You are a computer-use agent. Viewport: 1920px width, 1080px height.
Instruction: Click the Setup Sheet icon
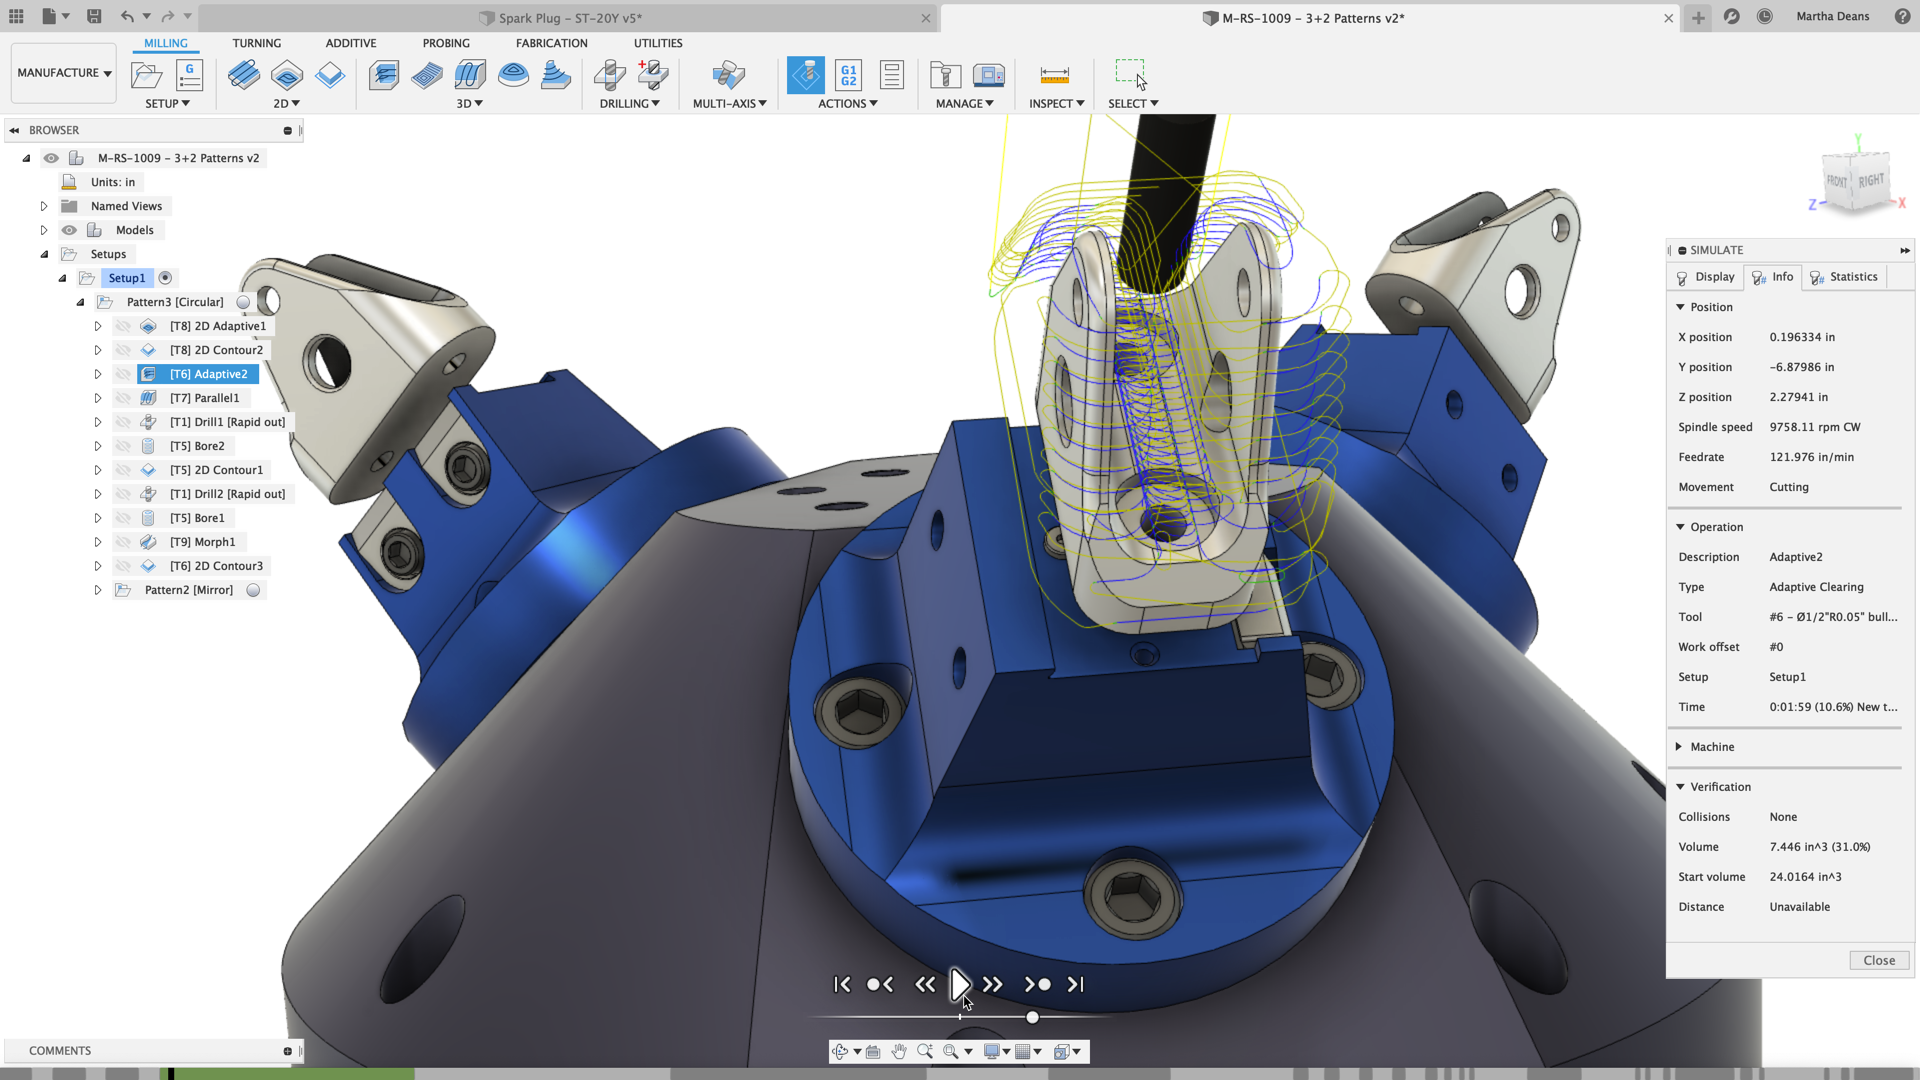[x=891, y=75]
